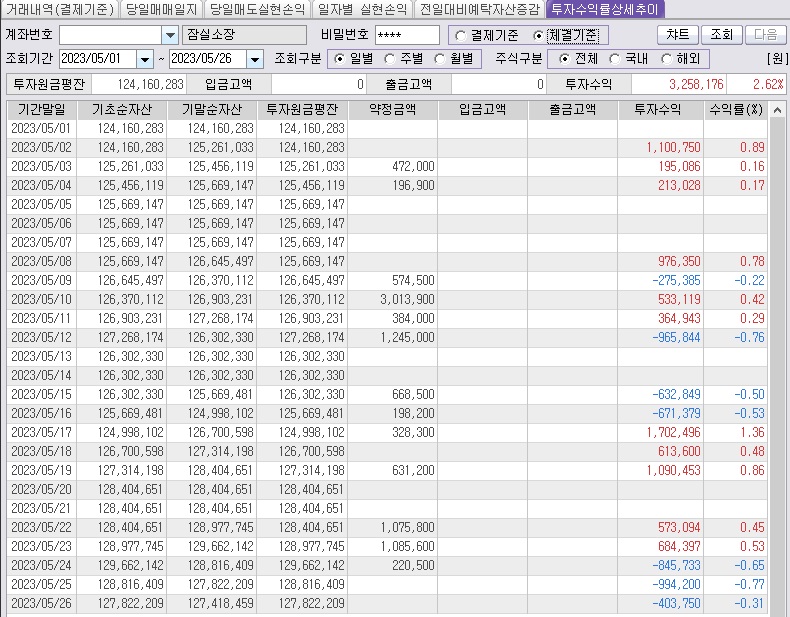Select the 2023/05/26 date row
This screenshot has height=617, width=790.
[387, 603]
